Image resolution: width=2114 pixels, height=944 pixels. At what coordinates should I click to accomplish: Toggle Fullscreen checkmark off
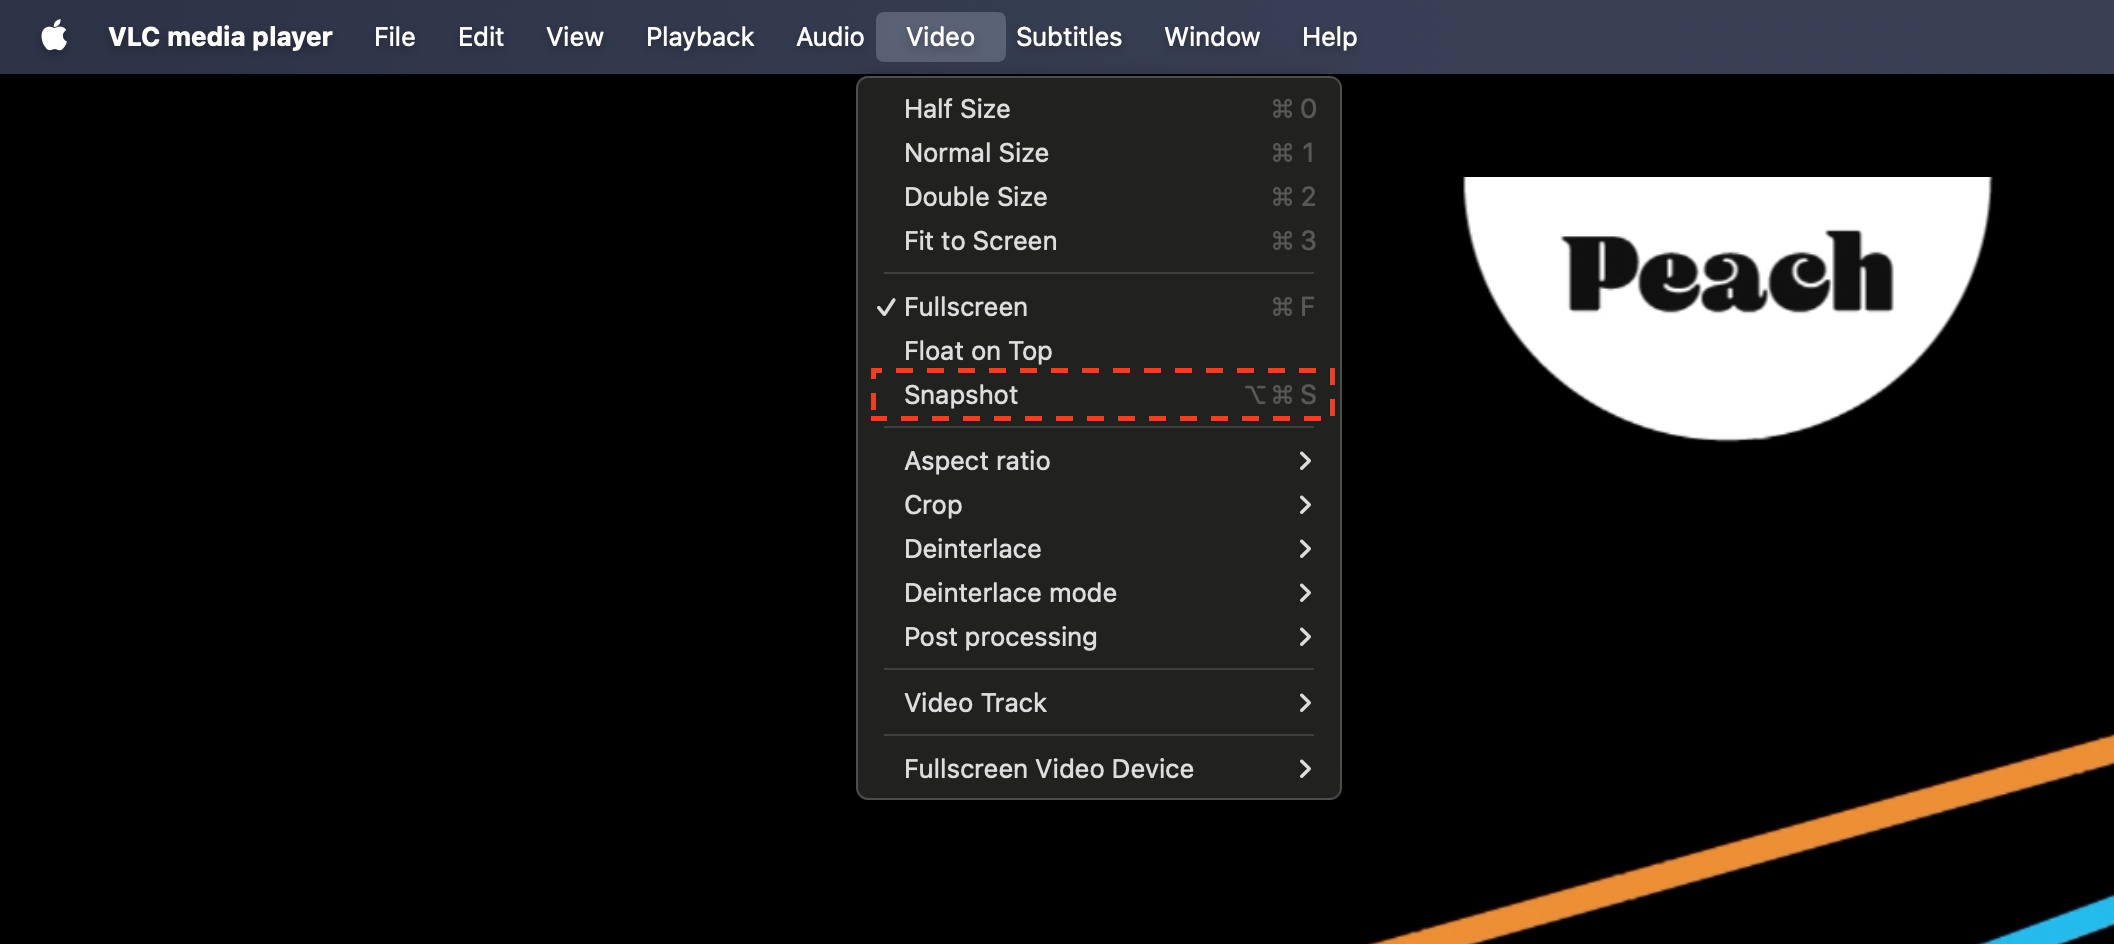pyautogui.click(x=965, y=307)
